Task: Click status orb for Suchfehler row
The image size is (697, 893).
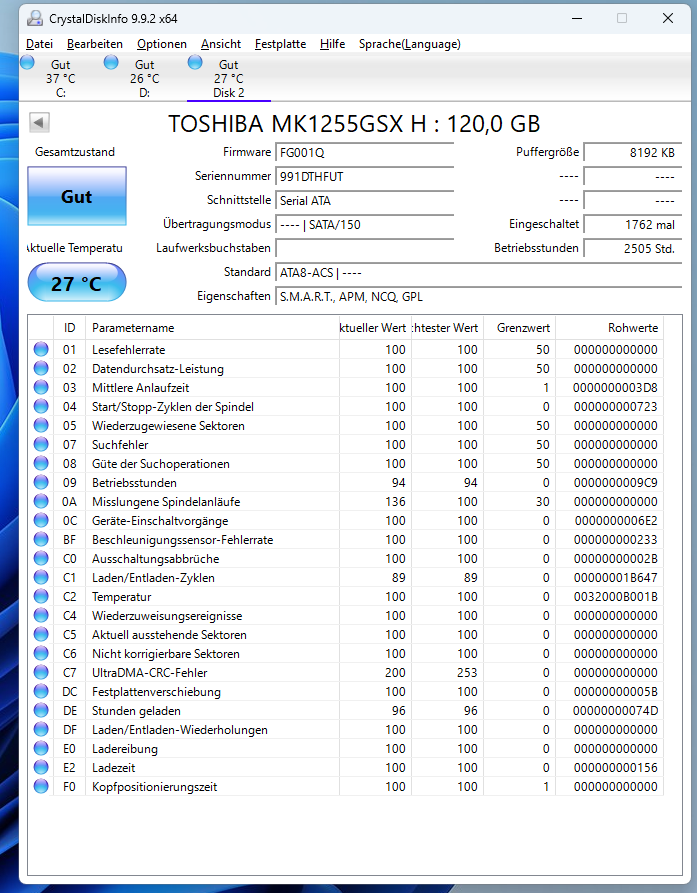Action: pos(41,444)
